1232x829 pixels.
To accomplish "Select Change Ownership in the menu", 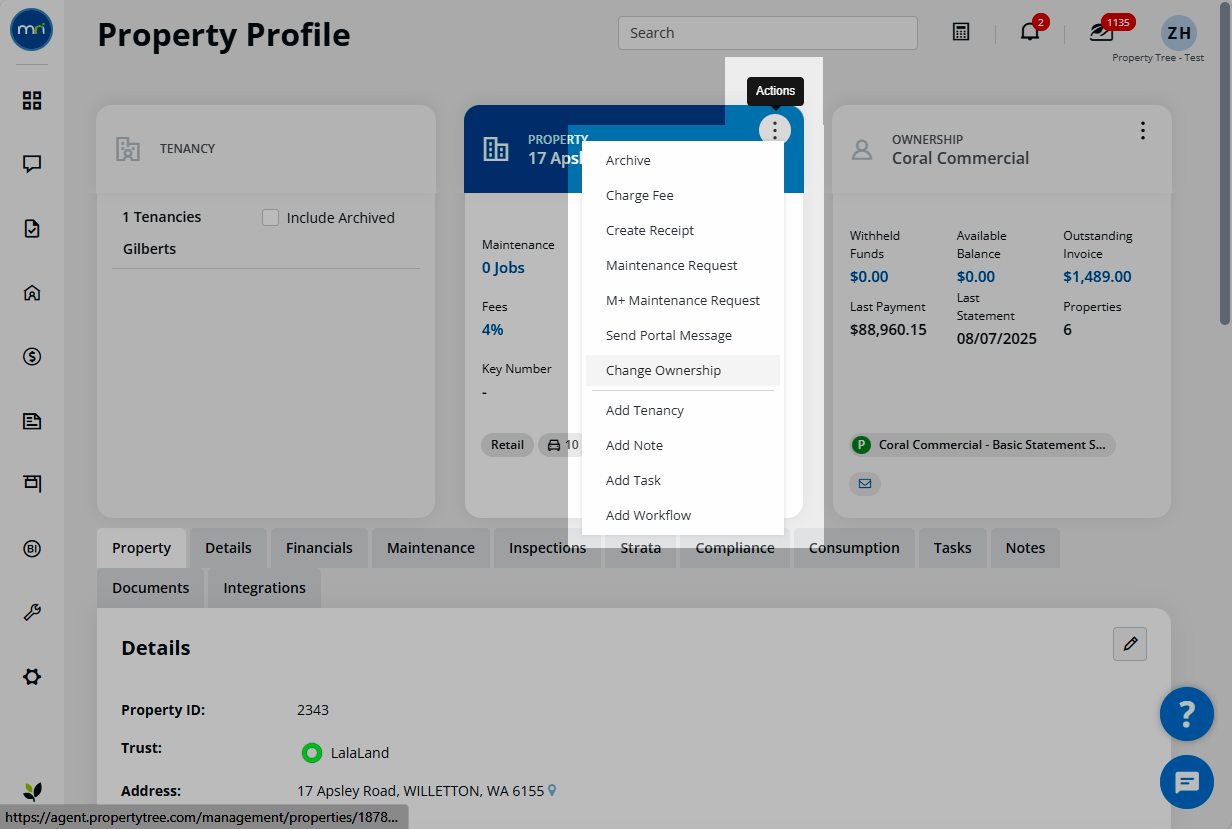I will [683, 371].
